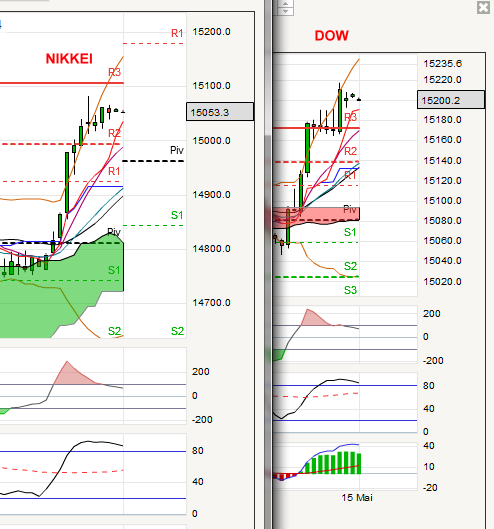Click the R3 label on Nikkei chart

pyautogui.click(x=114, y=72)
